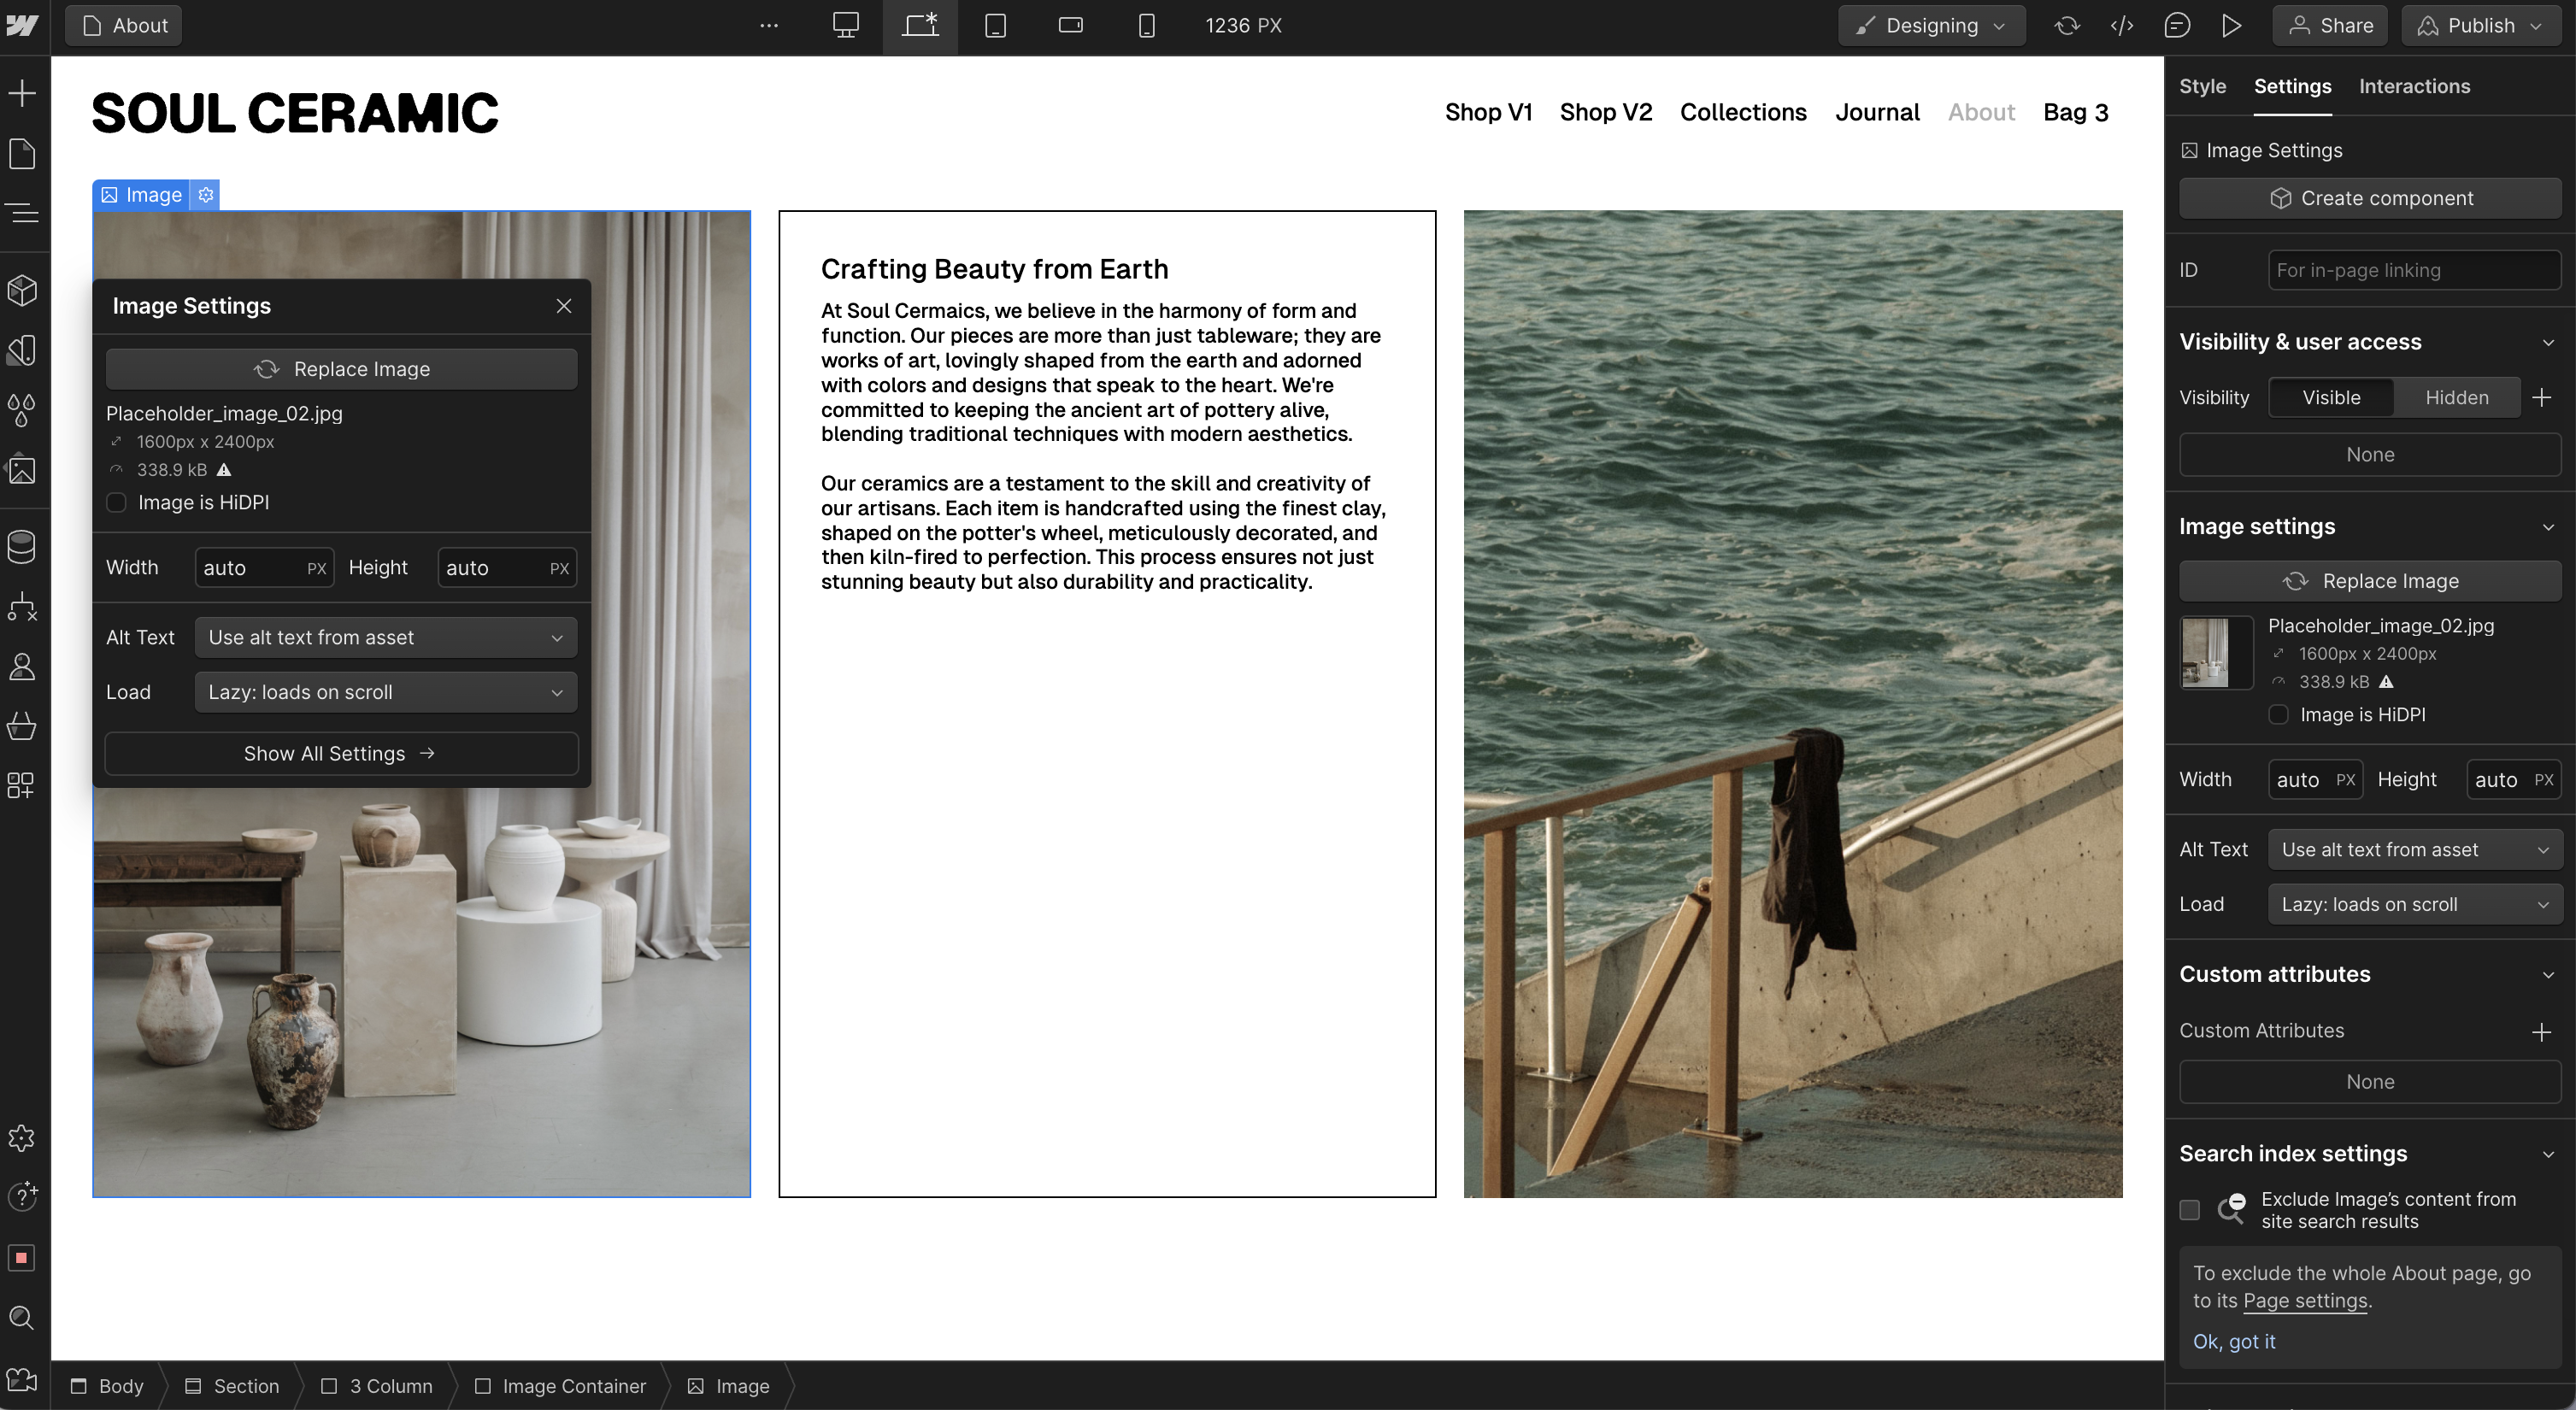Check Exclude Image's content from site search
2576x1410 pixels.
(2190, 1210)
